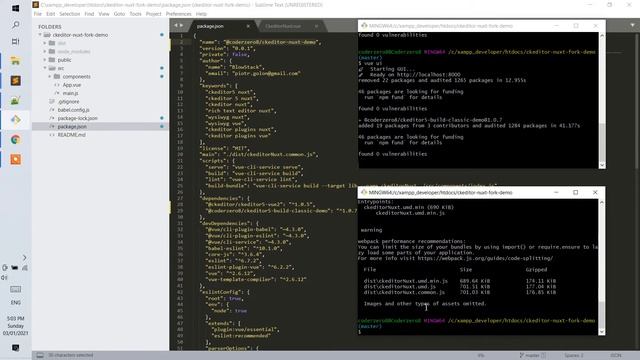Open the Windows Start menu

[x=16, y=8]
